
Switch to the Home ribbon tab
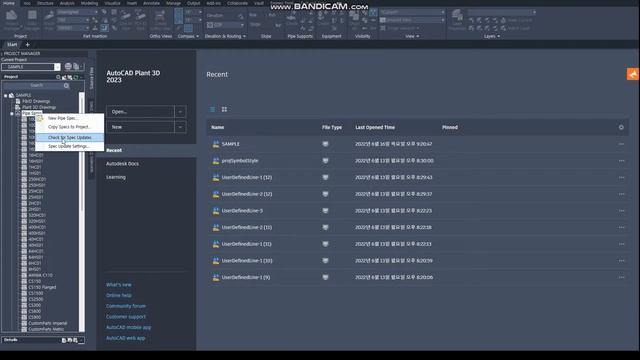click(x=9, y=3)
